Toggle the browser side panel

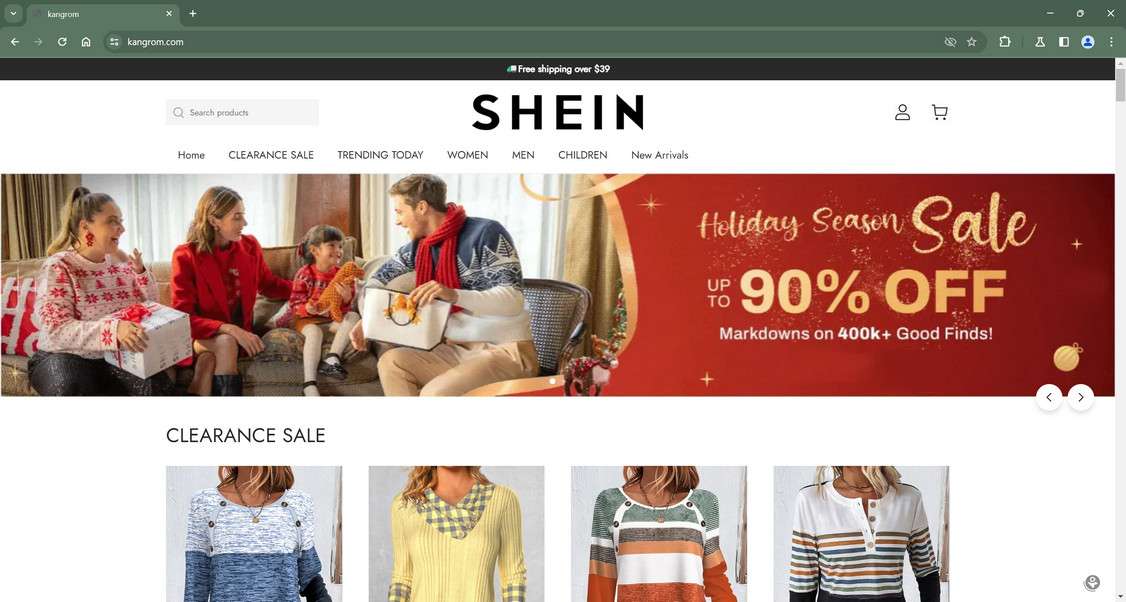pos(1064,42)
